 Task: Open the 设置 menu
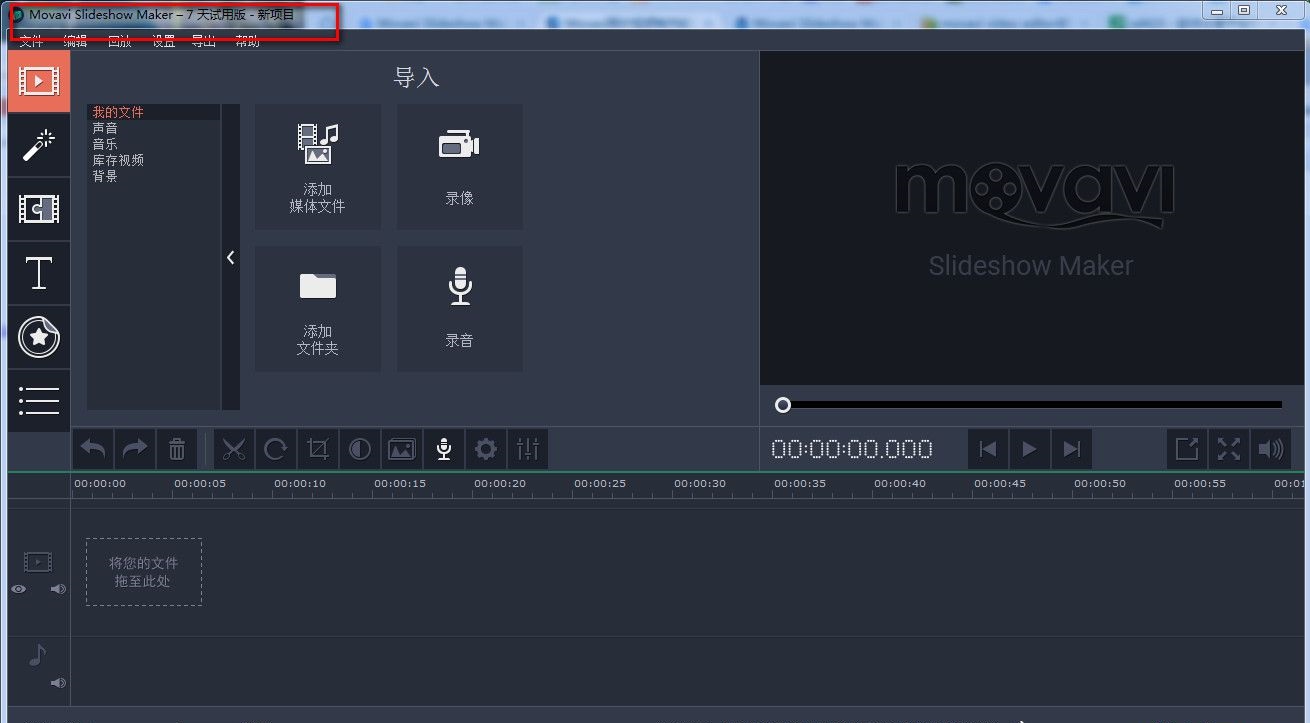click(x=164, y=41)
